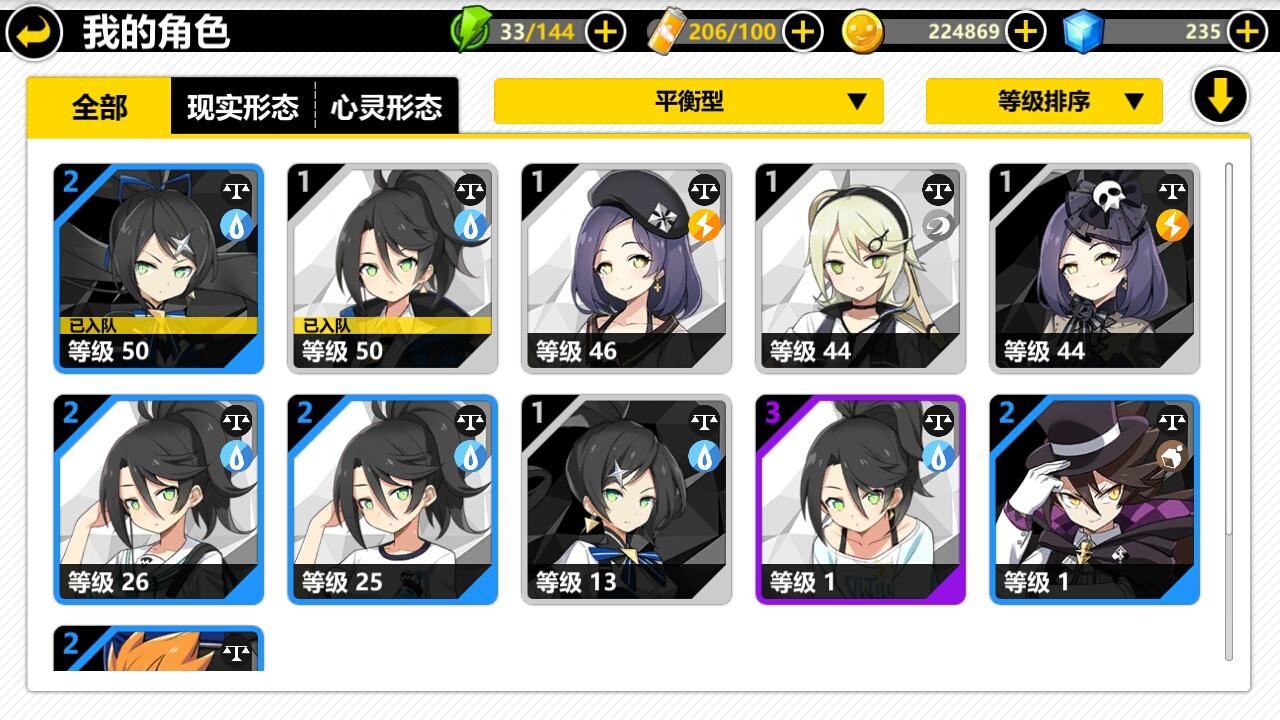Click the green lightning stamina icon
Viewport: 1280px width, 720px height.
pyautogui.click(x=470, y=31)
